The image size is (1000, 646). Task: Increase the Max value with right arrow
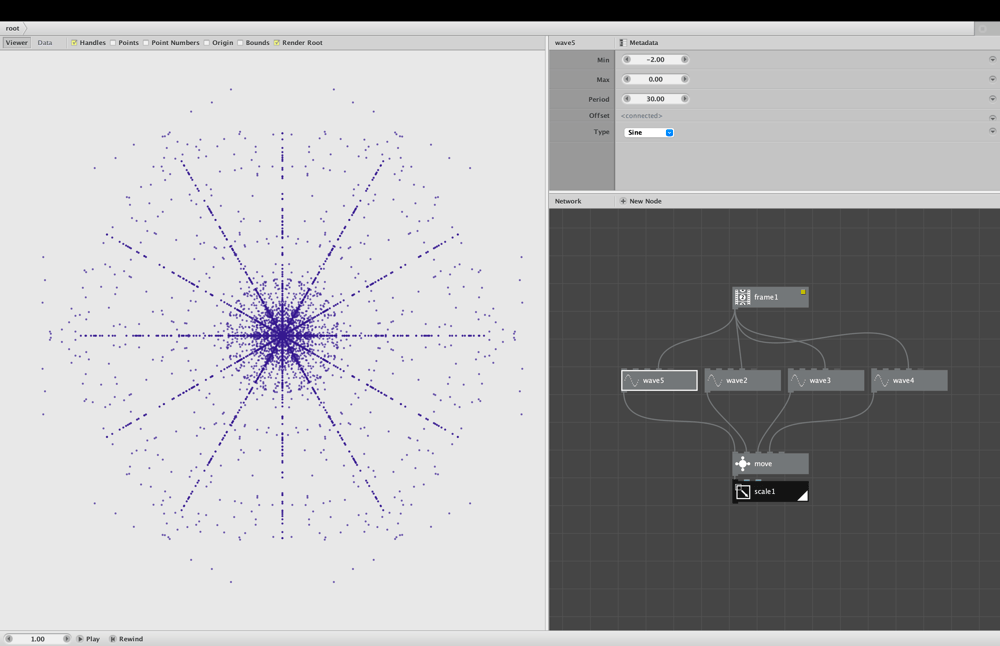(x=684, y=79)
